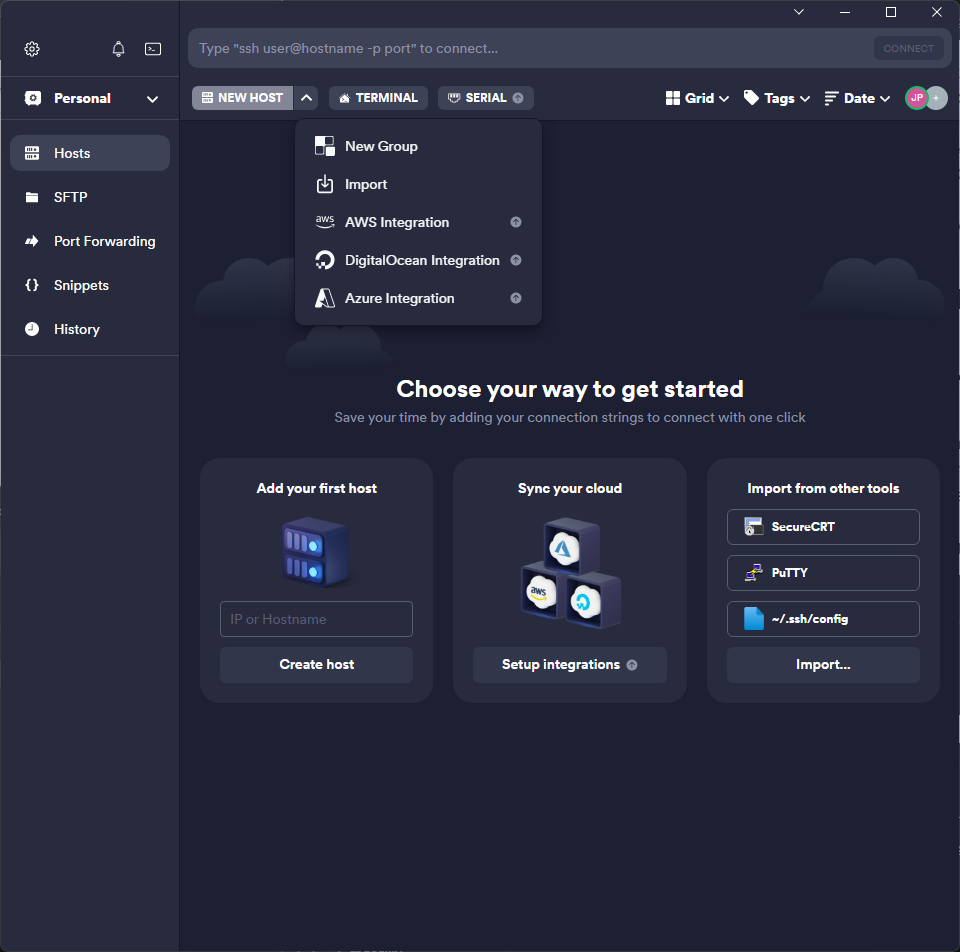Select PuTTY import option

[x=822, y=573]
